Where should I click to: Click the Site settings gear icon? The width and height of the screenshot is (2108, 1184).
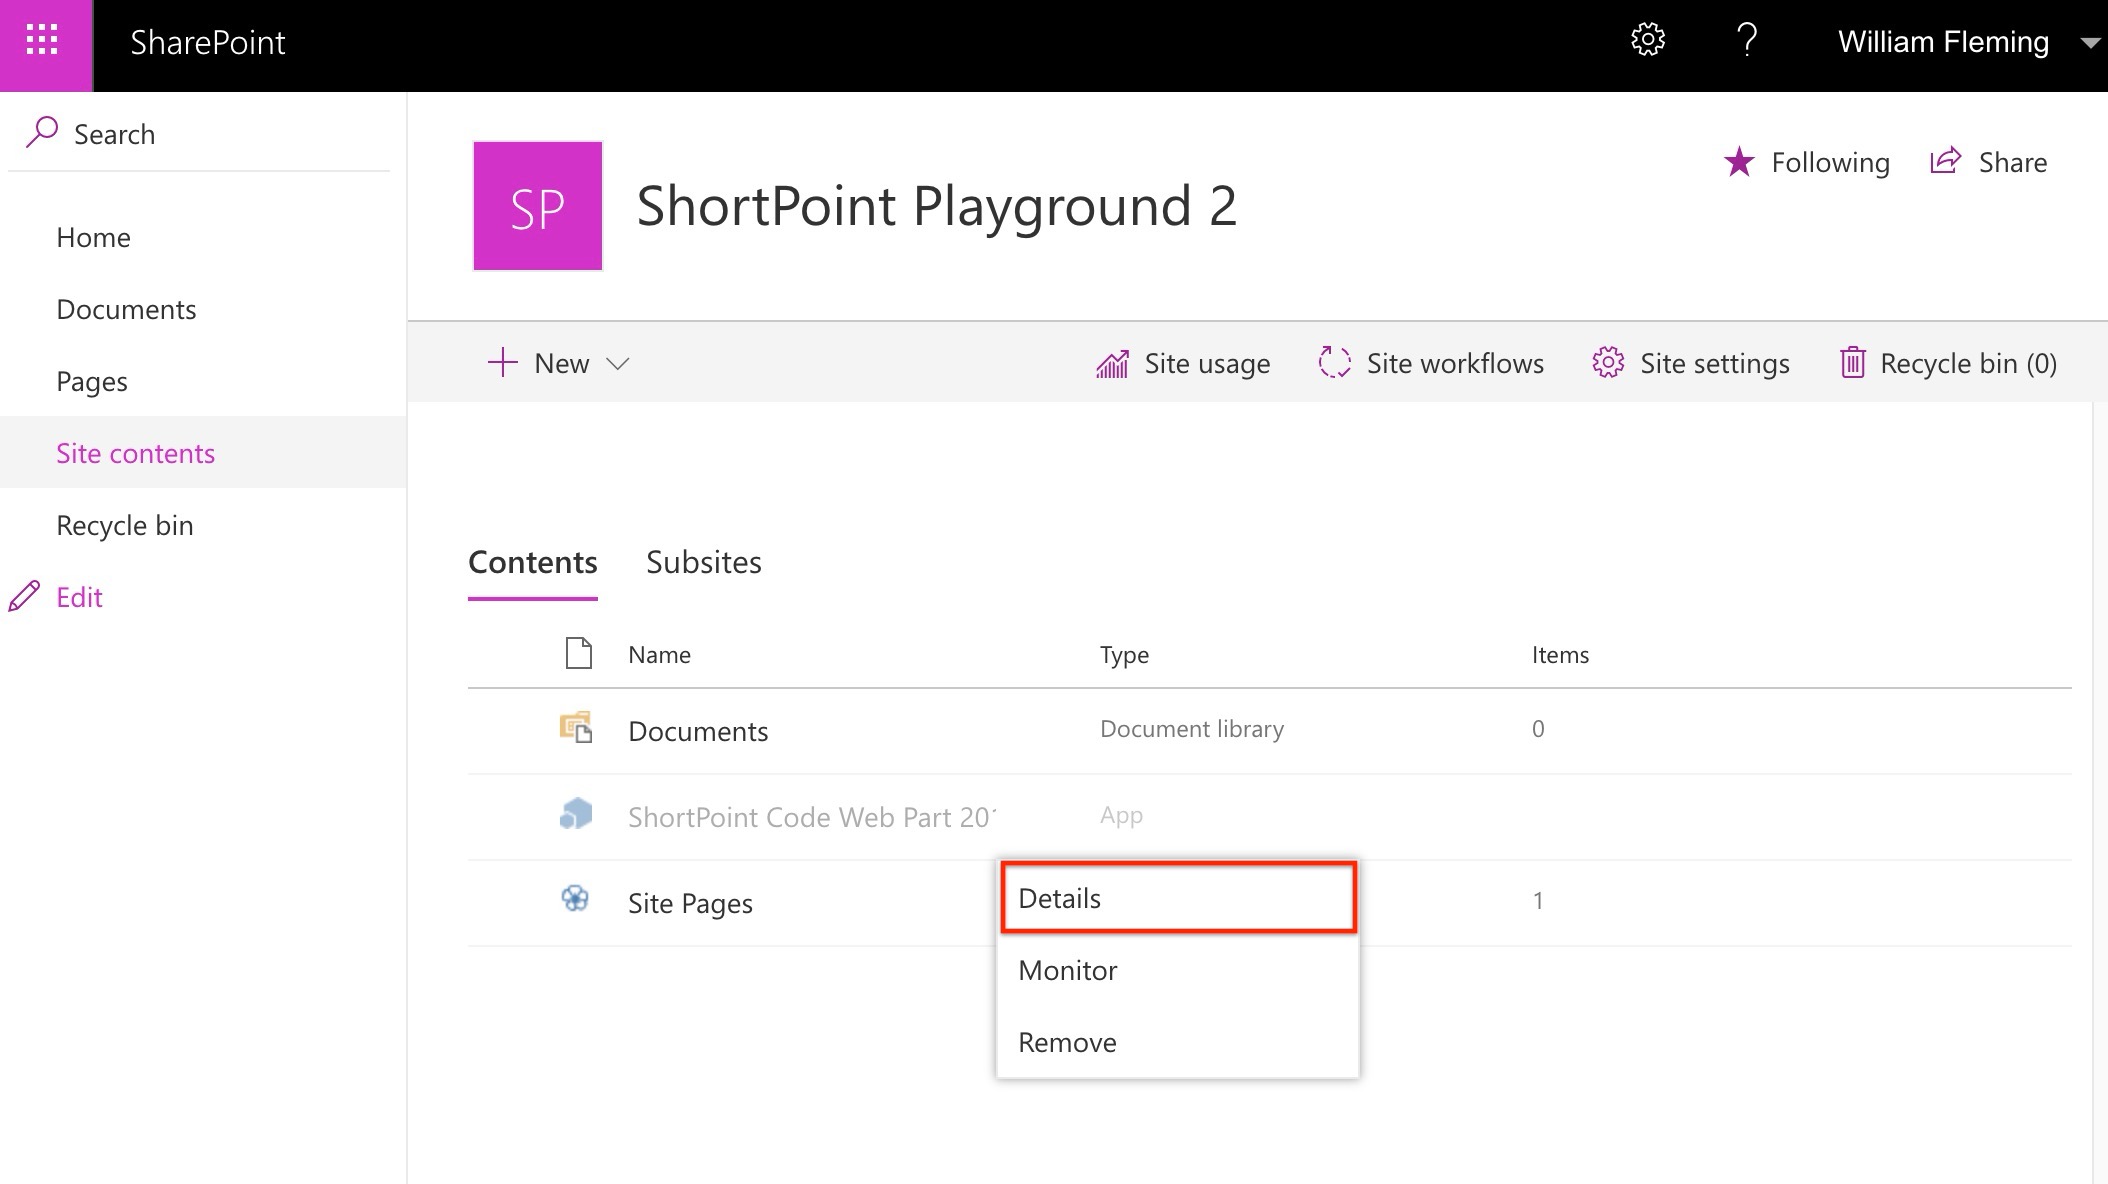(1607, 362)
